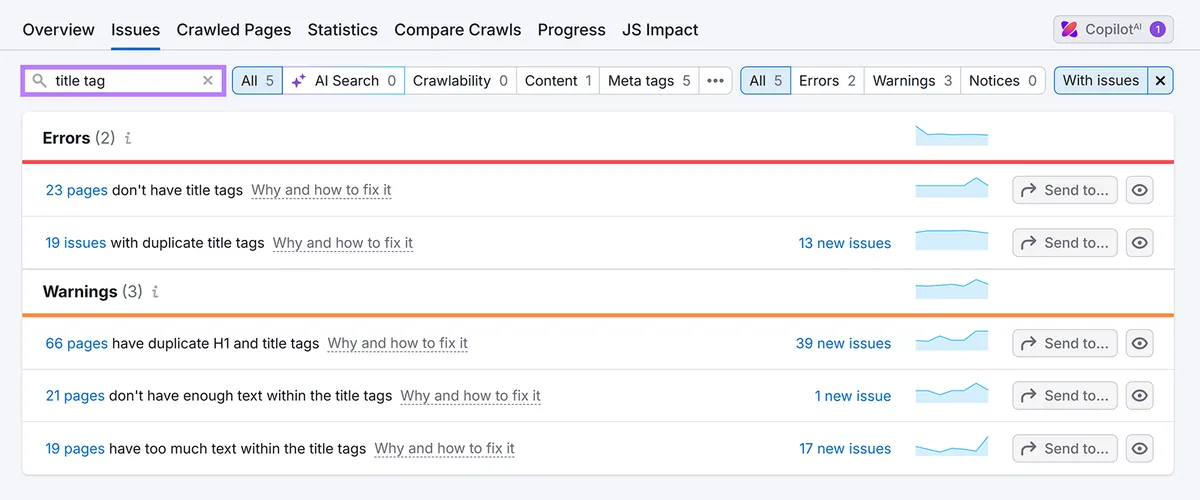Go to Compare Crawls tab

tap(458, 30)
